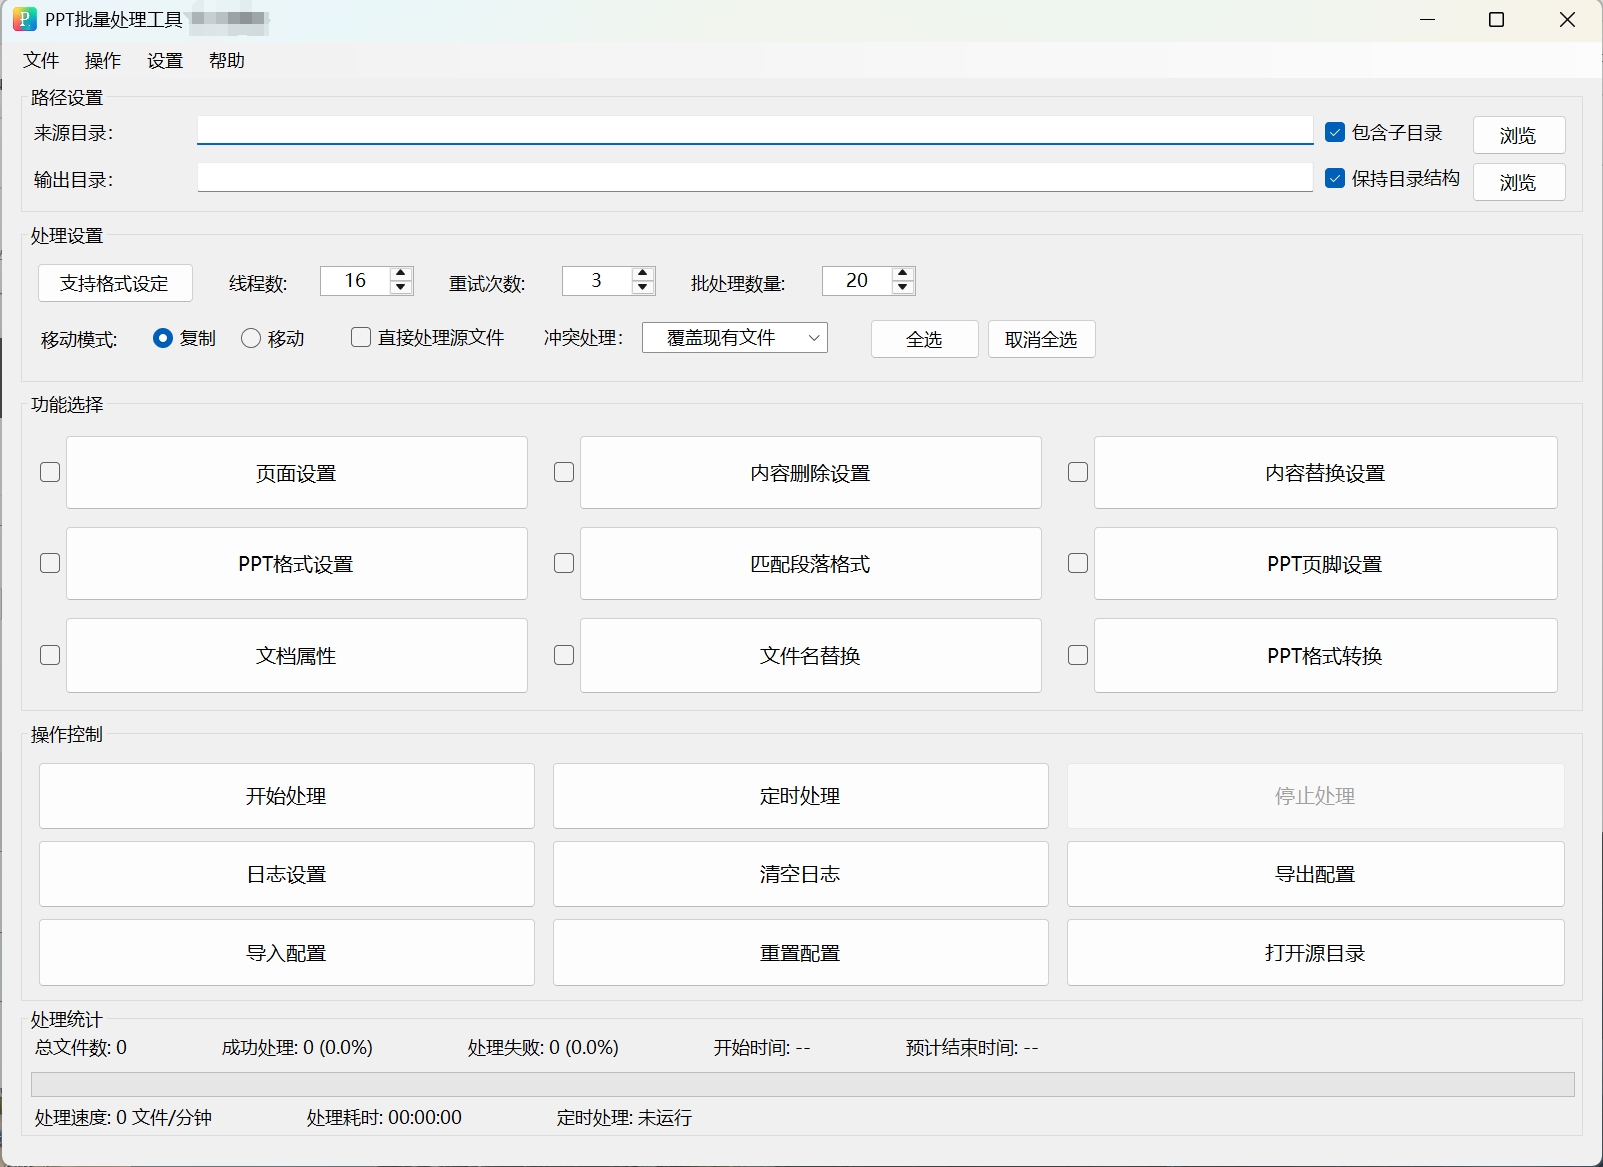
Task: Focus the 输出目录 path input field
Action: [x=755, y=178]
